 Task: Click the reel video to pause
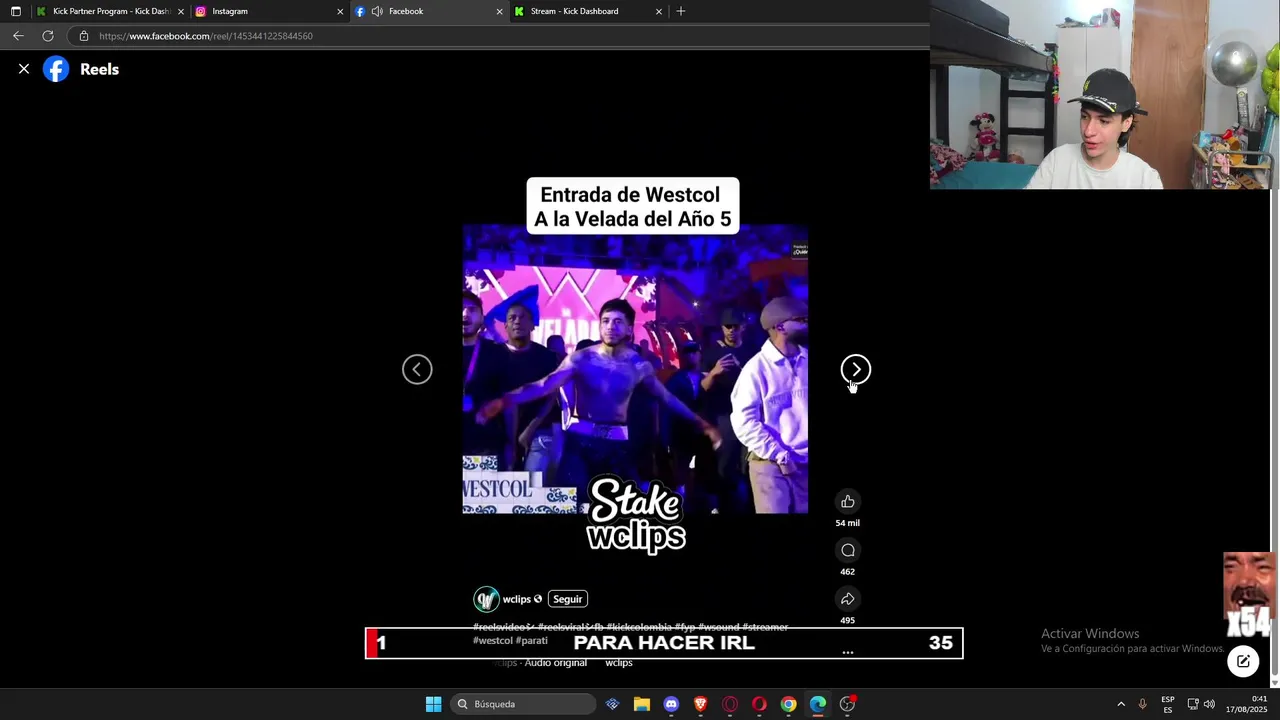pos(635,369)
